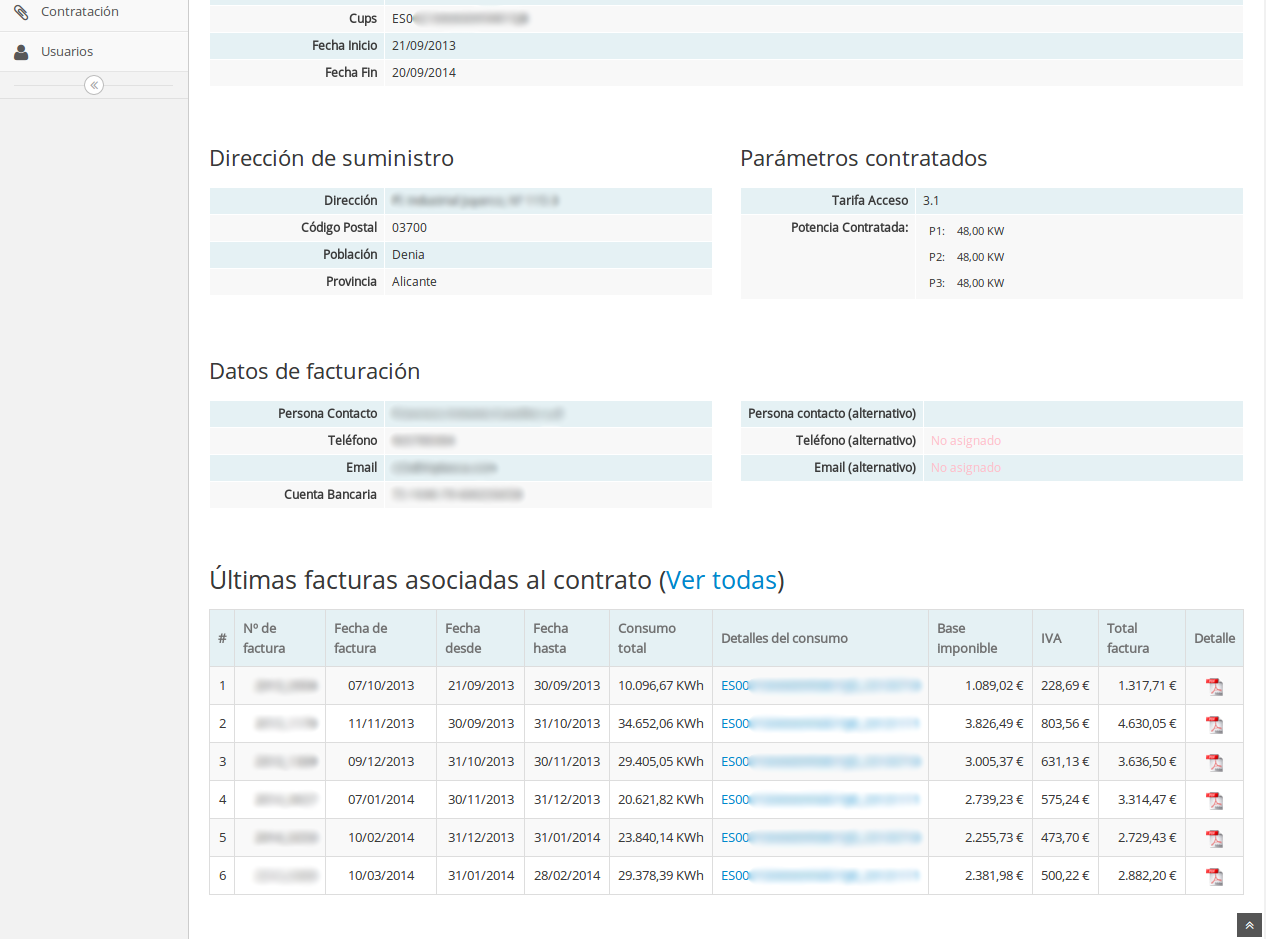1266x939 pixels.
Task: Collapse the left sidebar with the chevron control
Action: coord(94,85)
